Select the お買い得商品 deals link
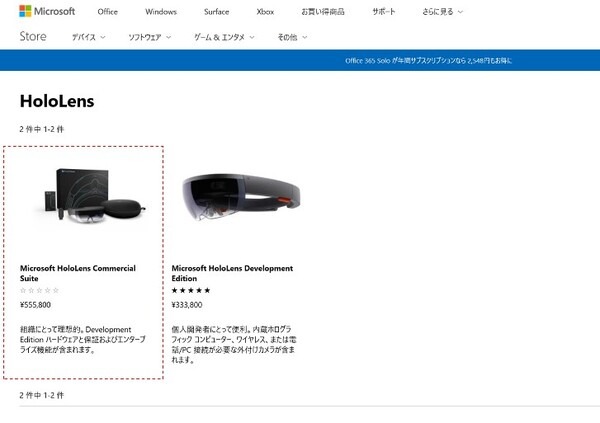The image size is (600, 423). click(324, 12)
